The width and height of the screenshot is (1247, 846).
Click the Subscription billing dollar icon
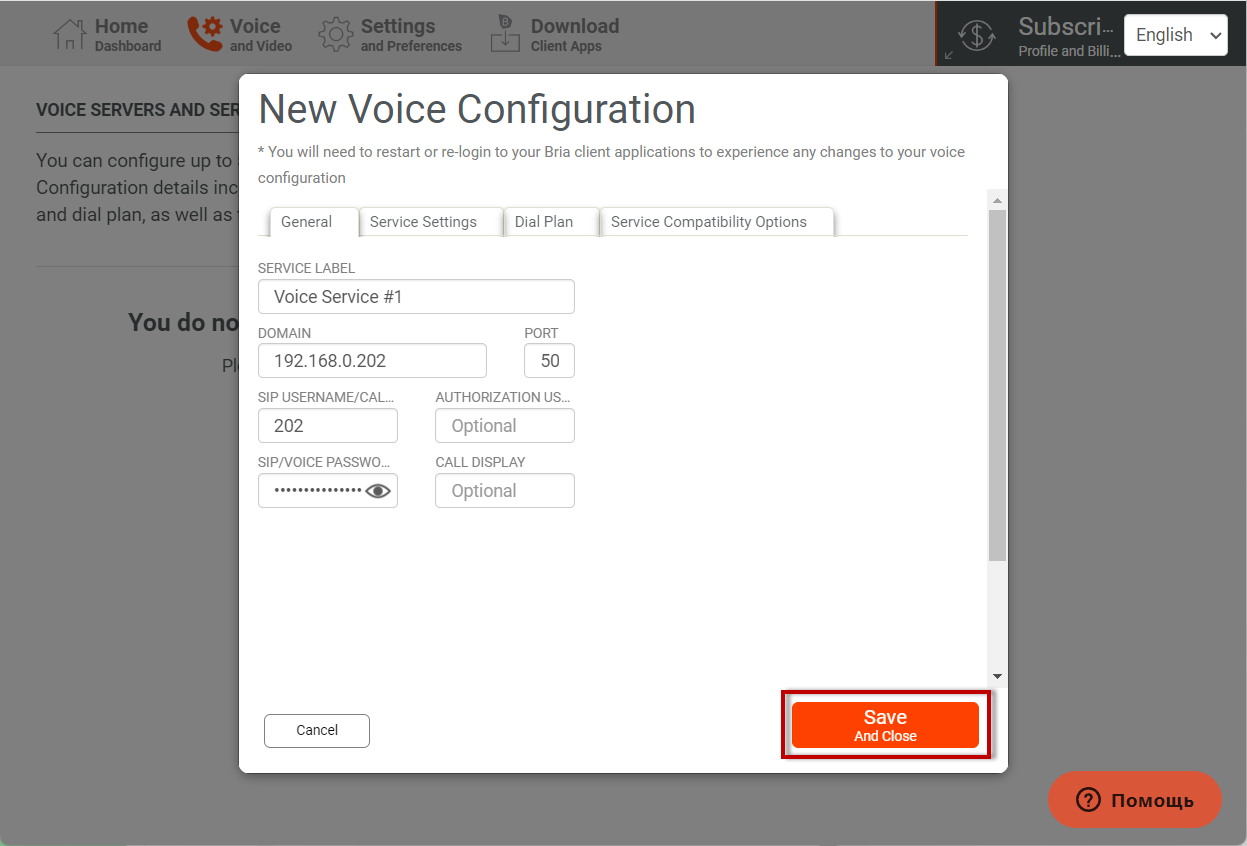tap(976, 35)
